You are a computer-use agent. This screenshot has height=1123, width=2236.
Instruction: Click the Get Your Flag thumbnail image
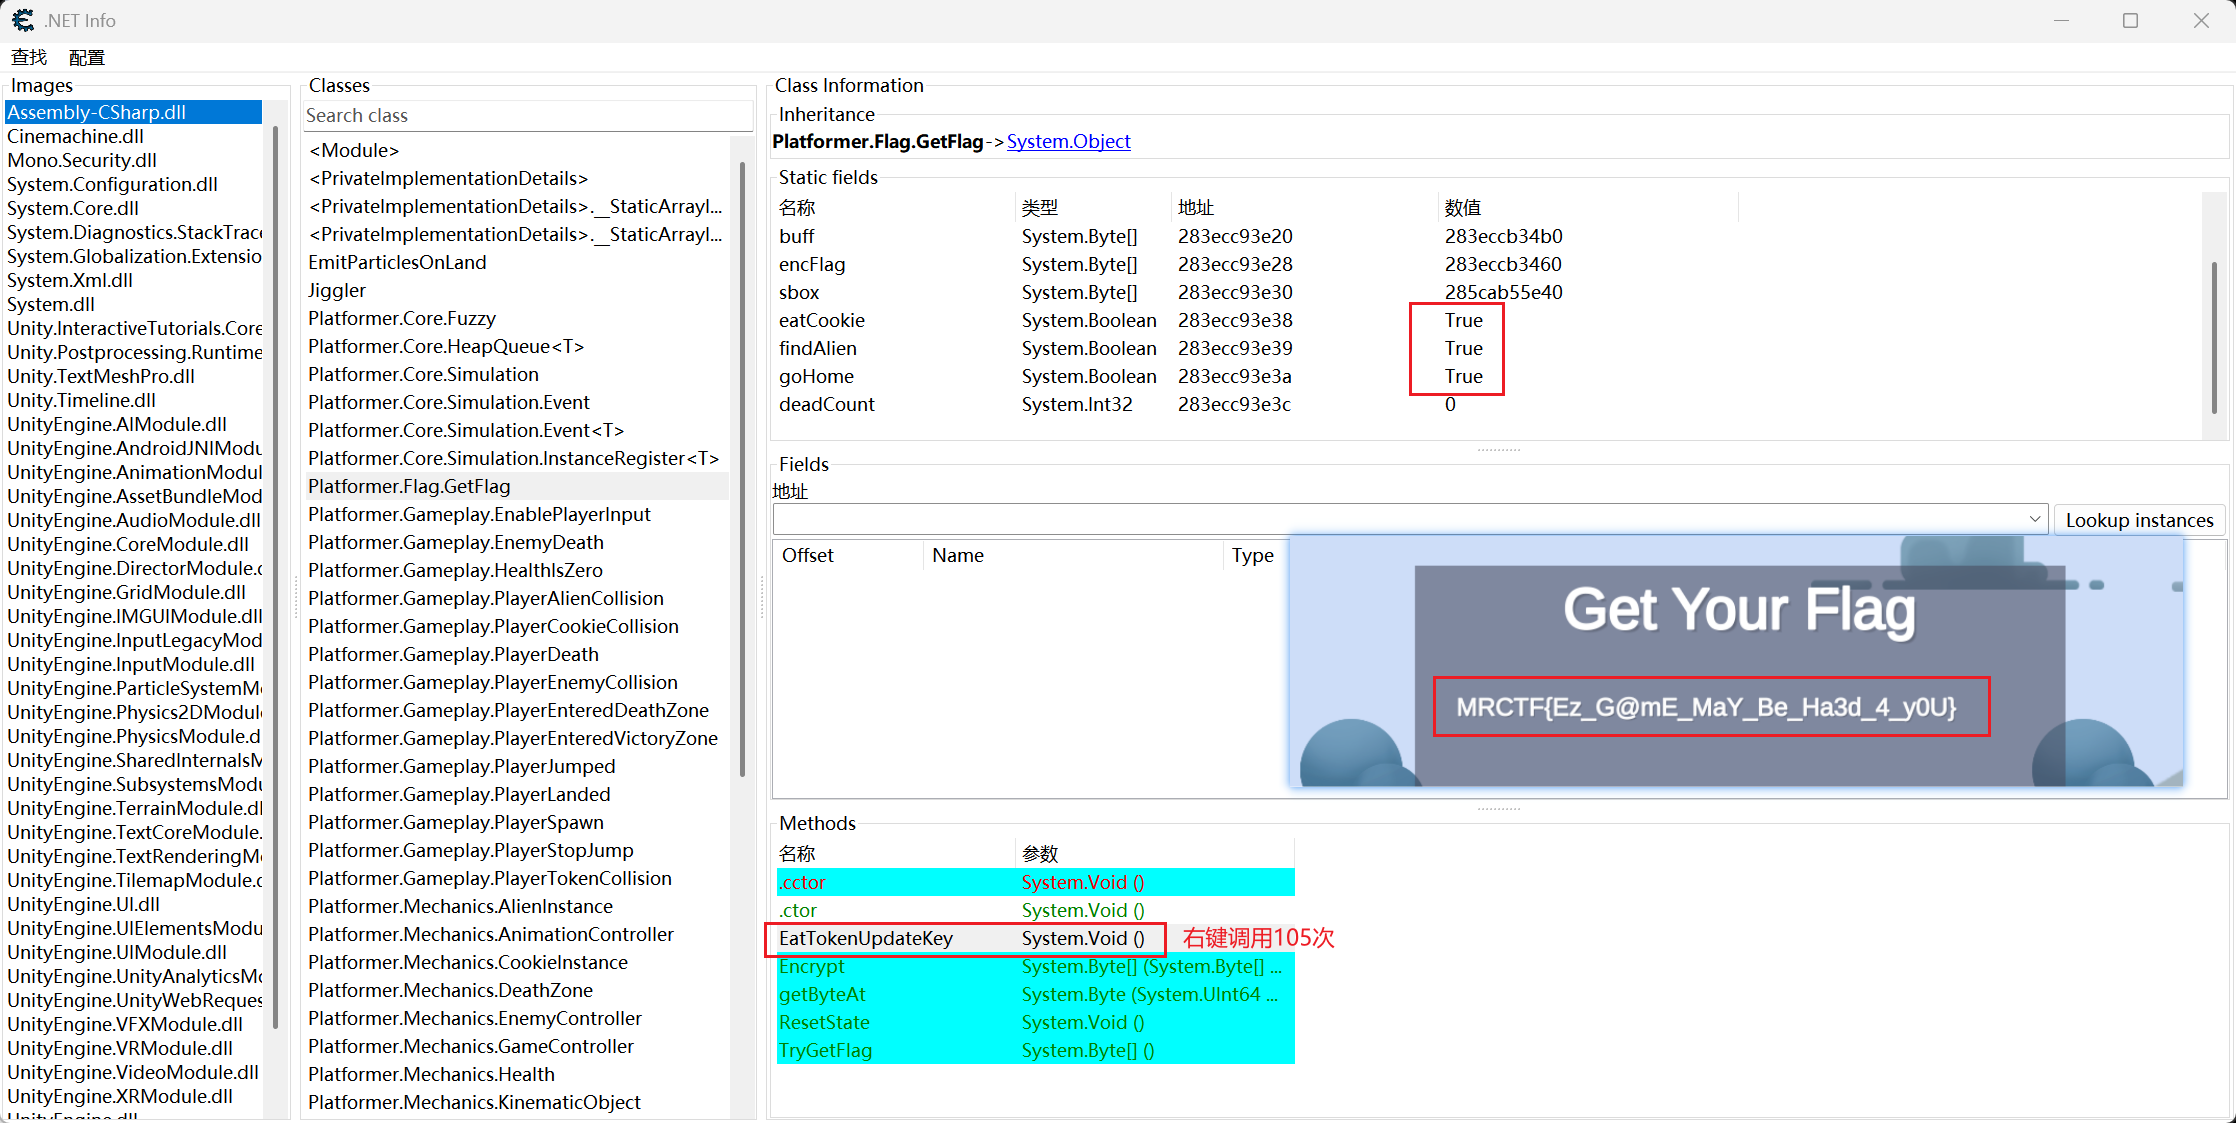(x=1737, y=661)
